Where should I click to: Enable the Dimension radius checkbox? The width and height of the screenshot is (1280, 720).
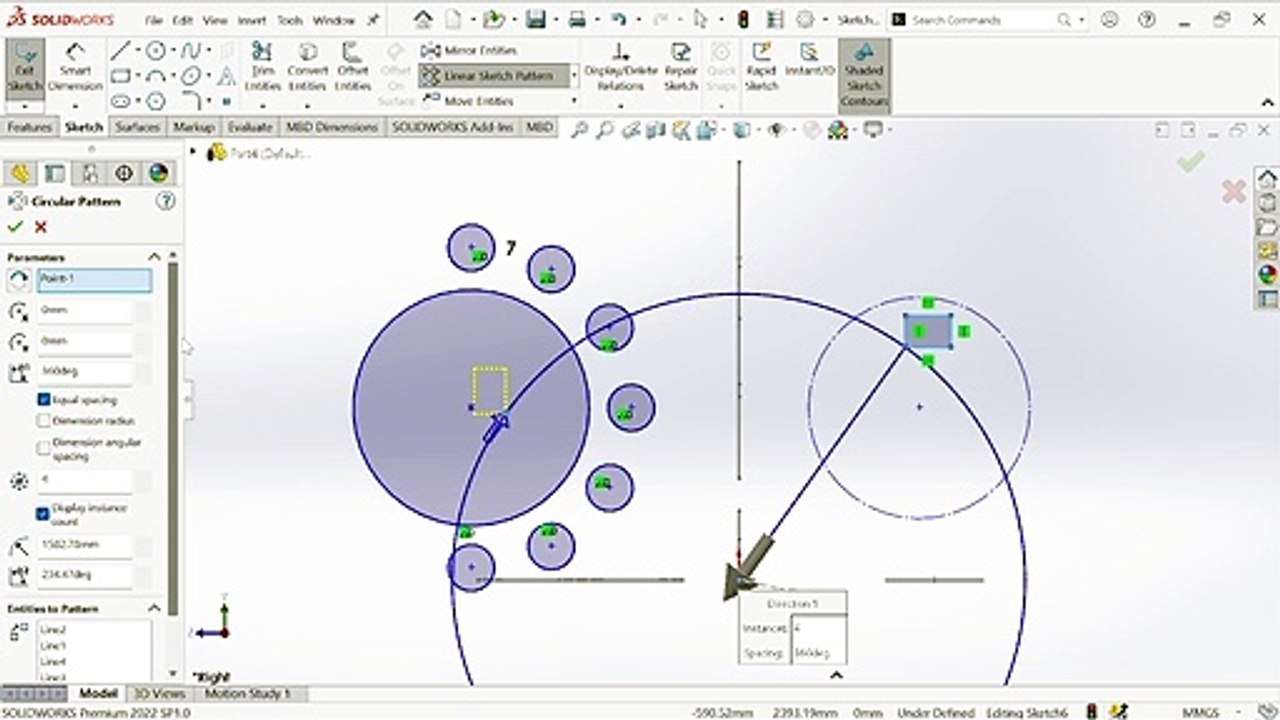44,421
